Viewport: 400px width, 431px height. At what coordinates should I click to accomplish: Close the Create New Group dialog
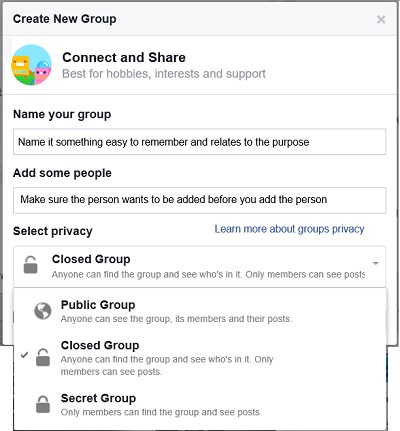point(381,19)
